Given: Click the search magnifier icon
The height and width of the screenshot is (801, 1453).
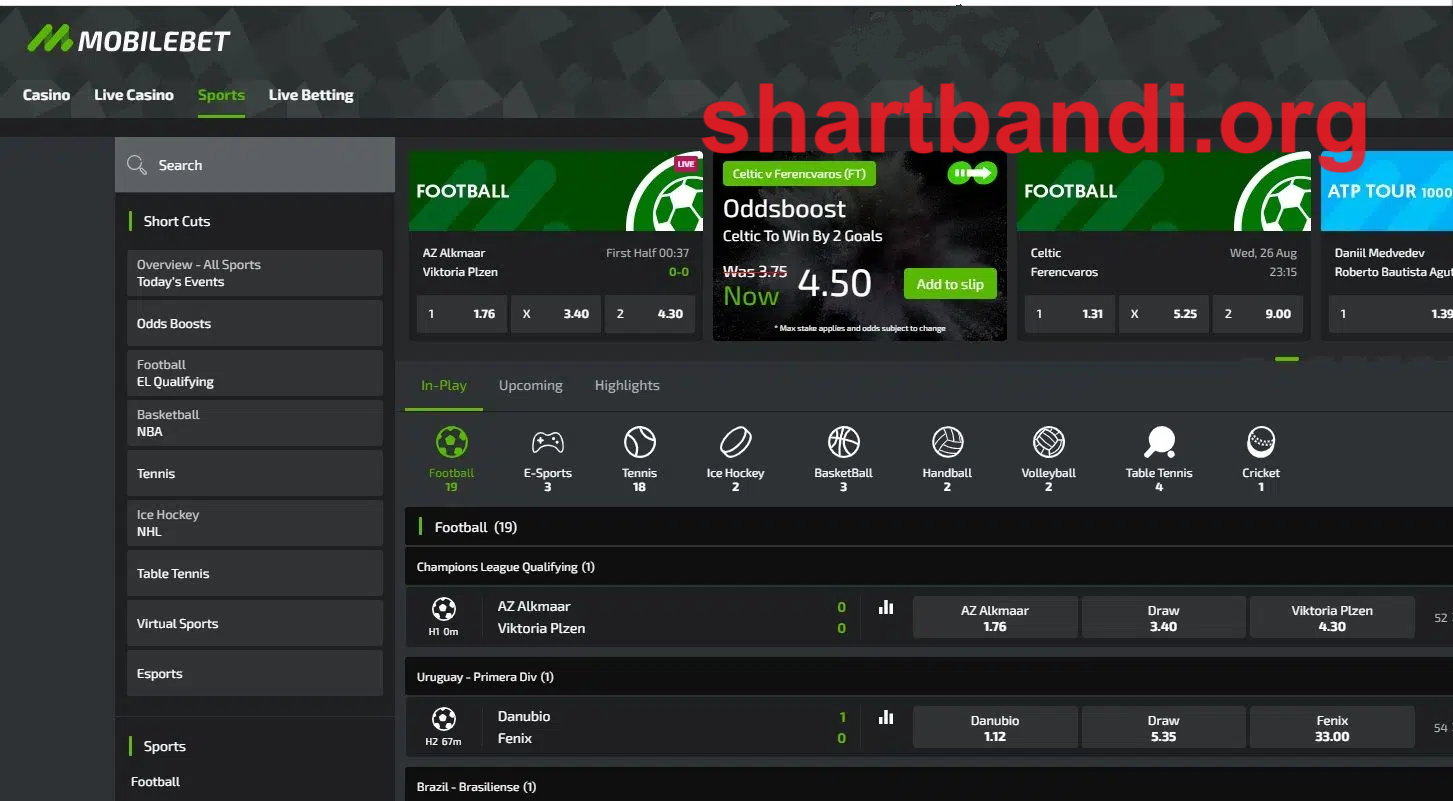Looking at the screenshot, I should [137, 165].
